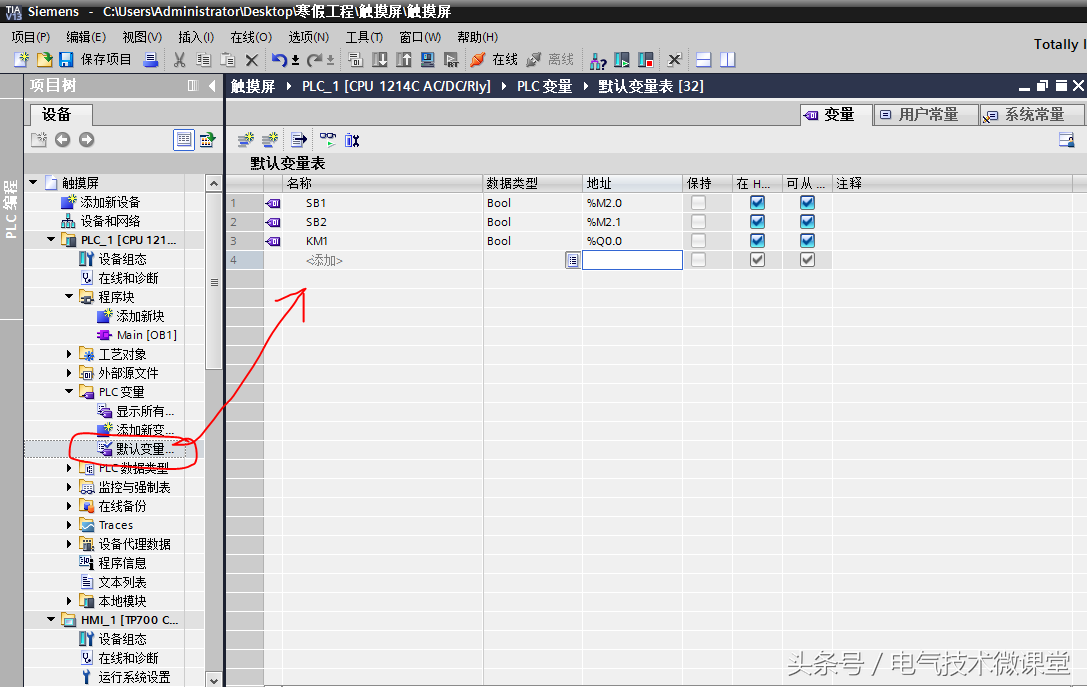Uncheck HMI accessible checkbox for KM1
Image resolution: width=1087 pixels, height=687 pixels.
[808, 241]
